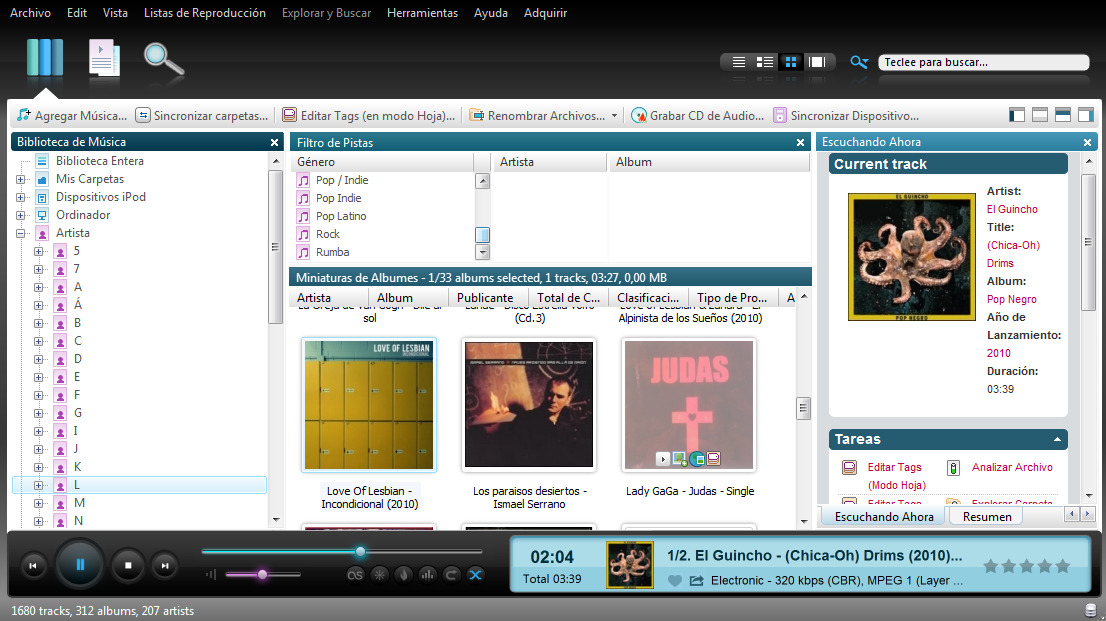Switch to the Resumen tab
Viewport: 1106px width, 621px height.
click(986, 517)
